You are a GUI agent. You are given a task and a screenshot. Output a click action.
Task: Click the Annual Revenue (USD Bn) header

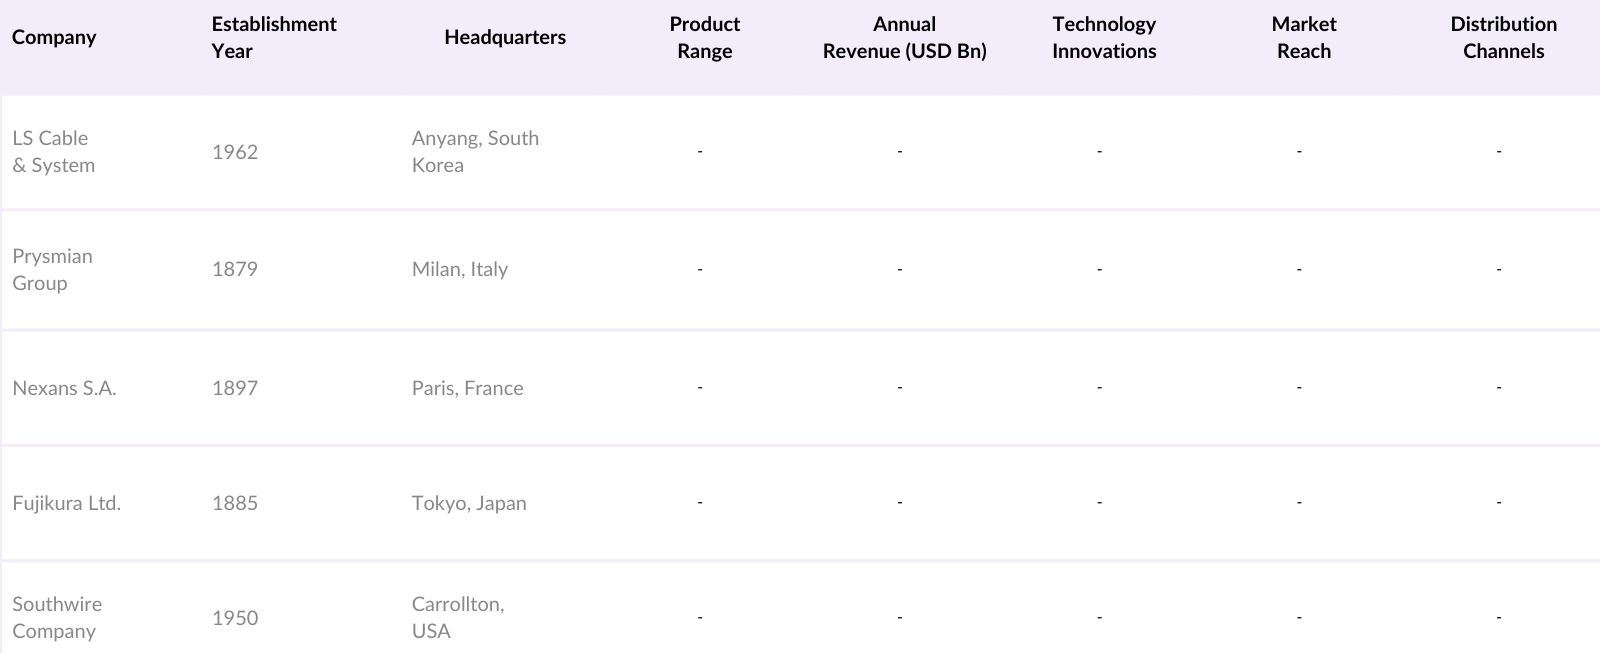[905, 37]
